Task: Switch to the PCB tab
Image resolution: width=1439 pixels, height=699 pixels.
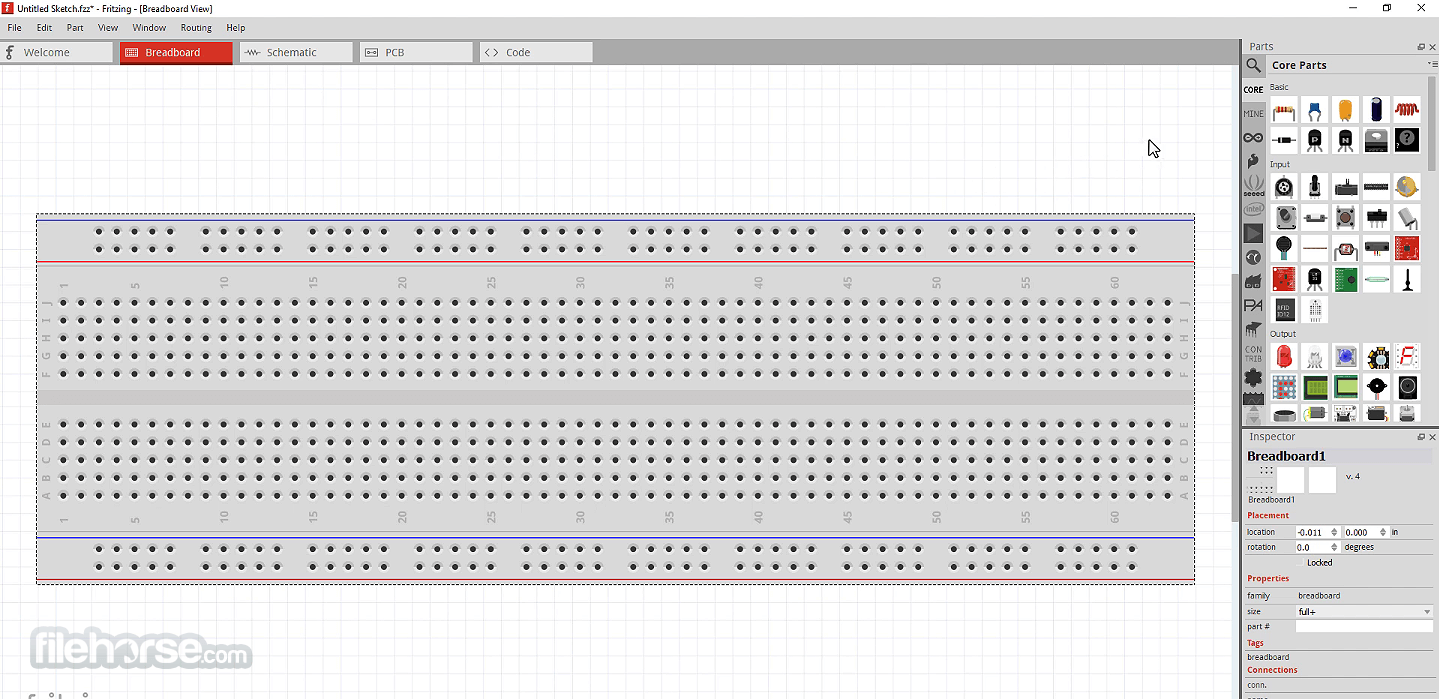Action: (416, 52)
